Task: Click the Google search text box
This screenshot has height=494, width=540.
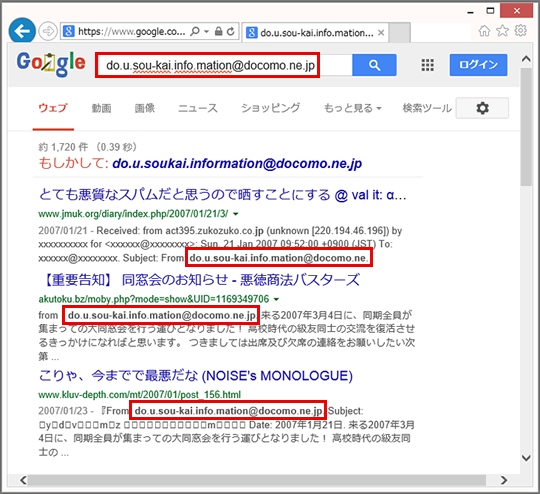Action: (224, 65)
